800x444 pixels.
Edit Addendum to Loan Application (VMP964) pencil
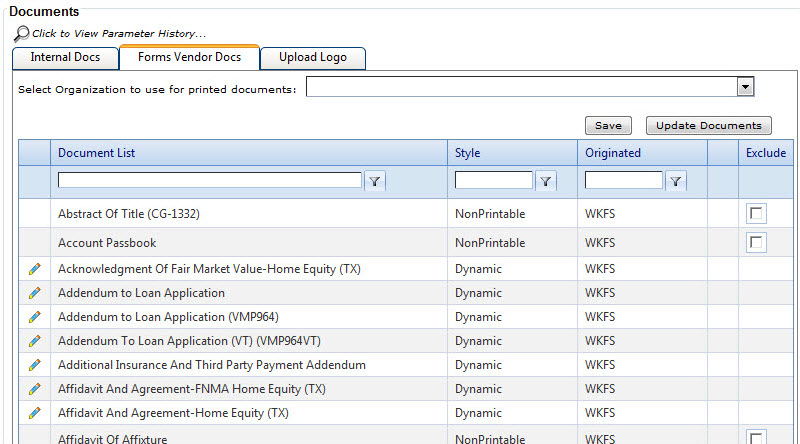pyautogui.click(x=34, y=317)
